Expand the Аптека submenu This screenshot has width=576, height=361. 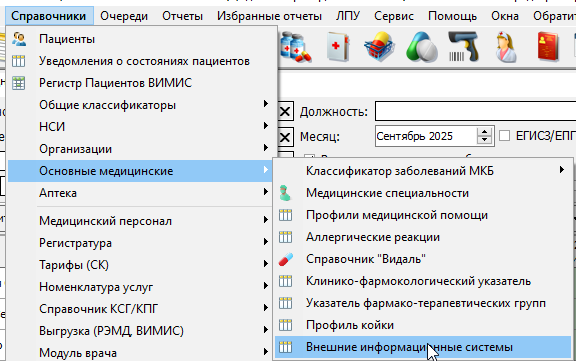click(141, 193)
